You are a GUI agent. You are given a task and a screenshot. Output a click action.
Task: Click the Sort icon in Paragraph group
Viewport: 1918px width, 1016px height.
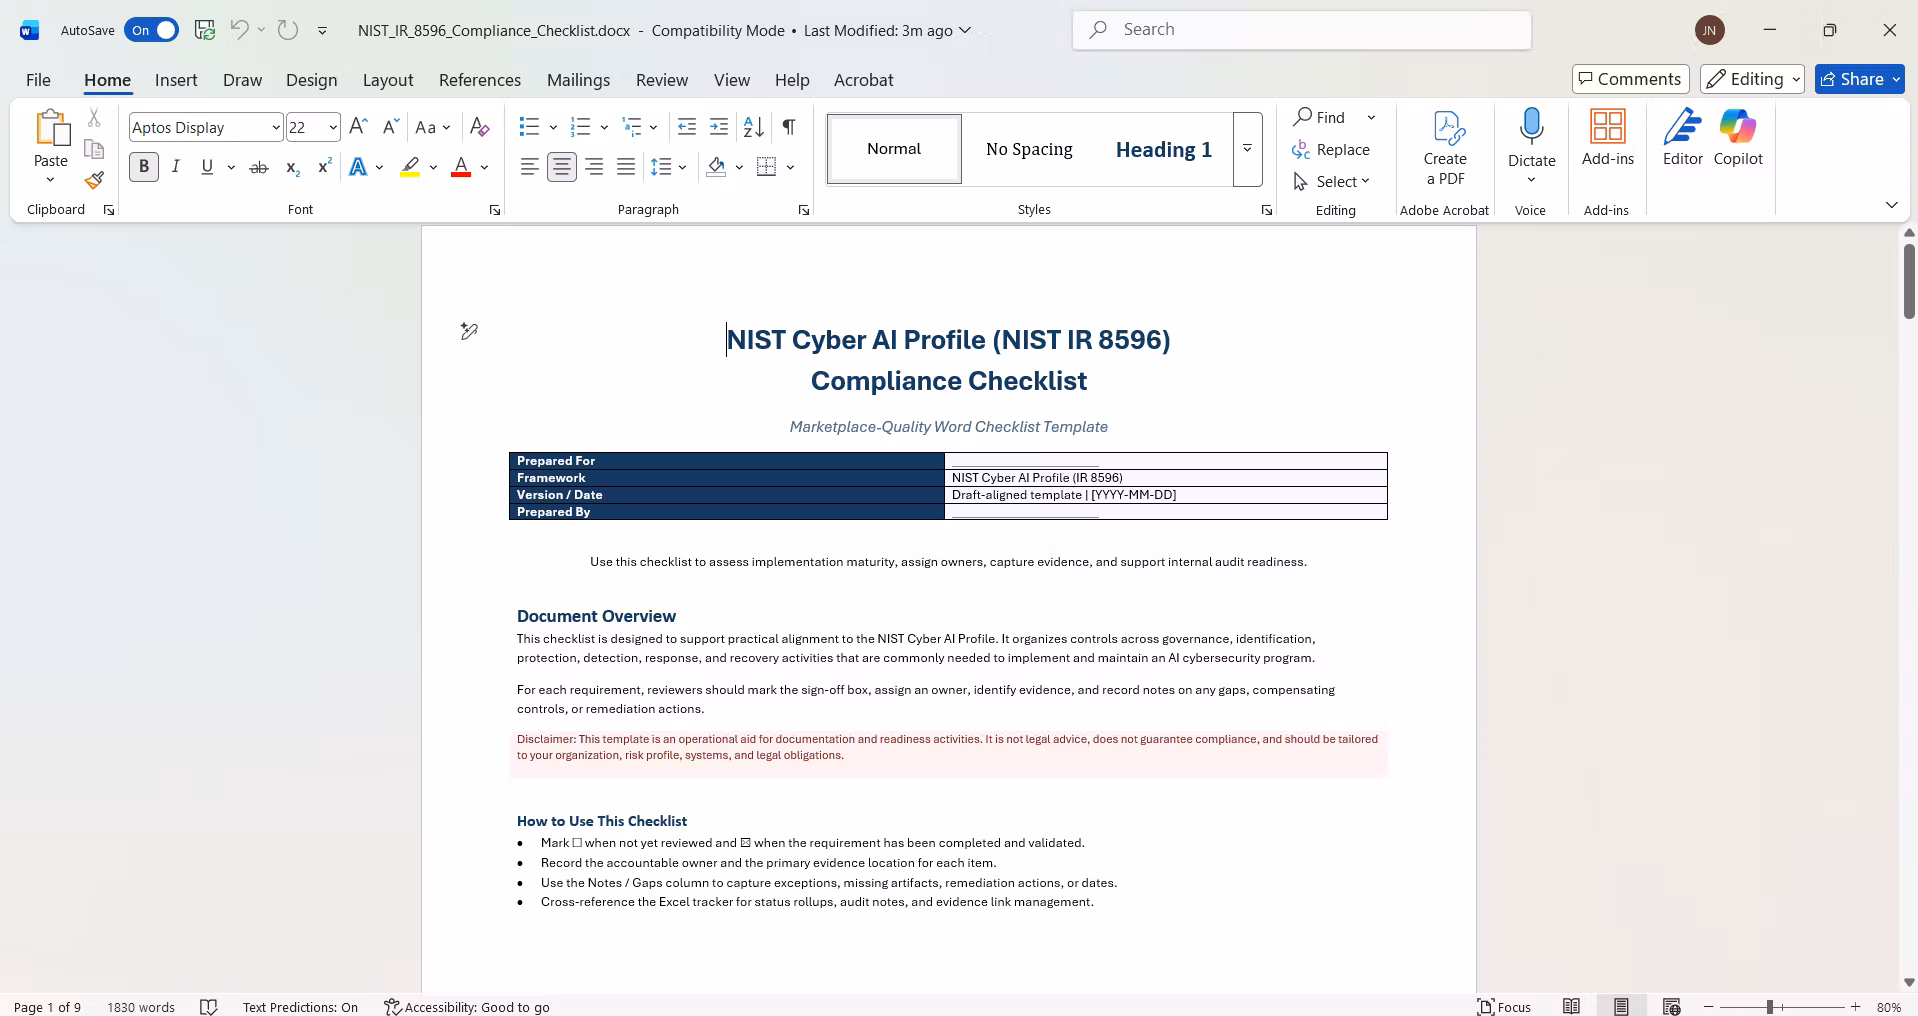coord(754,127)
